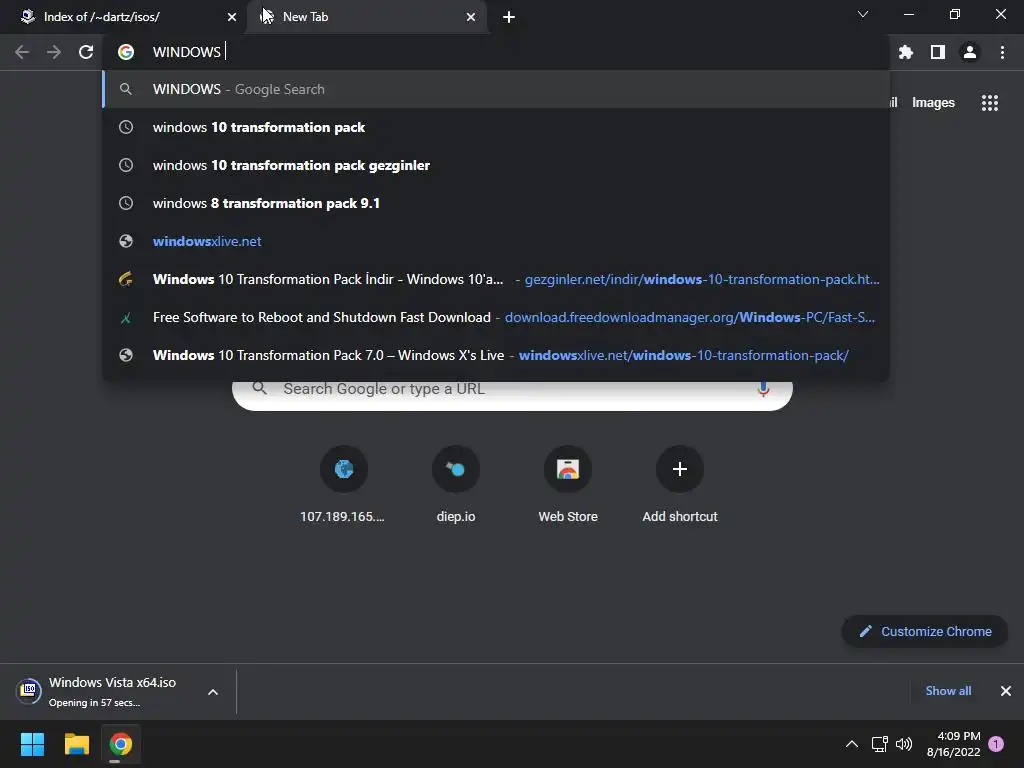
Task: Click the voice search microphone
Action: pos(763,389)
